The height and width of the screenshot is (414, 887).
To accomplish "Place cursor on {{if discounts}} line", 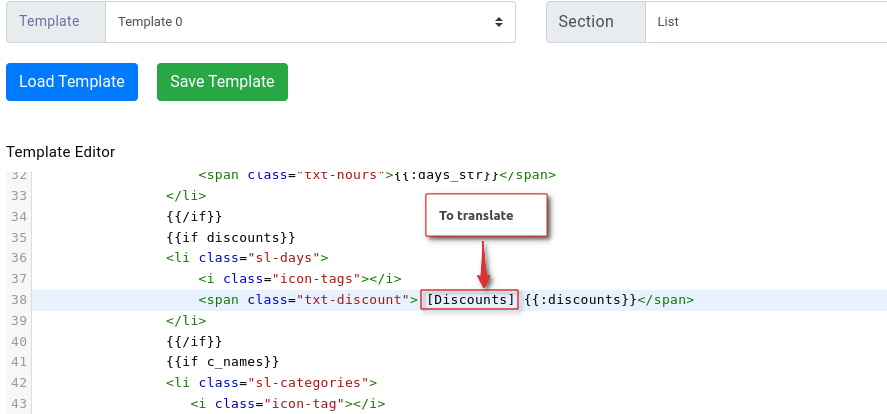I will (x=231, y=237).
